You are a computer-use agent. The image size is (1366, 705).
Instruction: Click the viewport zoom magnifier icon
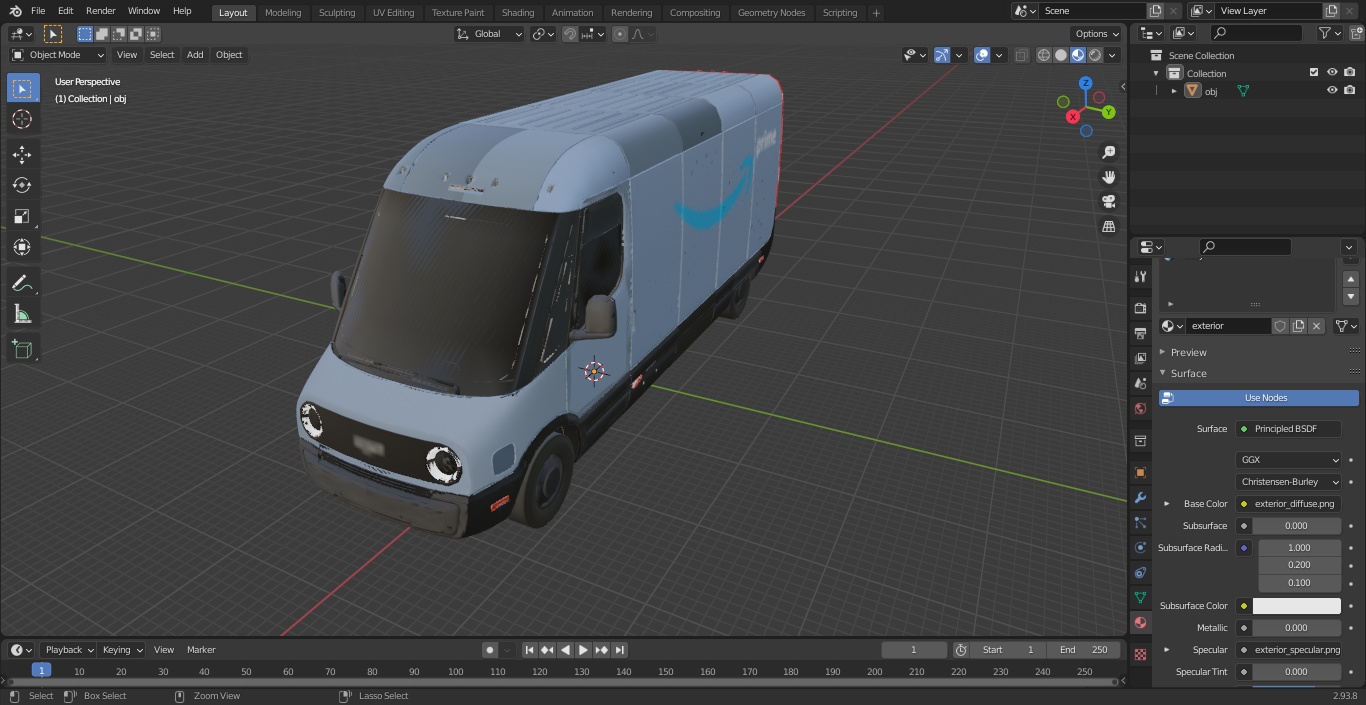(x=1109, y=152)
